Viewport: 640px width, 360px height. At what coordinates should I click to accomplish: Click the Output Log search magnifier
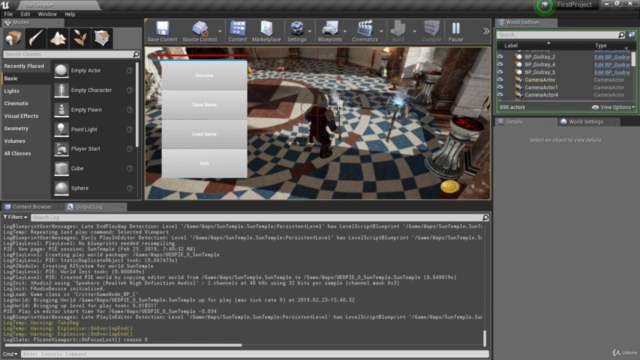coord(485,218)
